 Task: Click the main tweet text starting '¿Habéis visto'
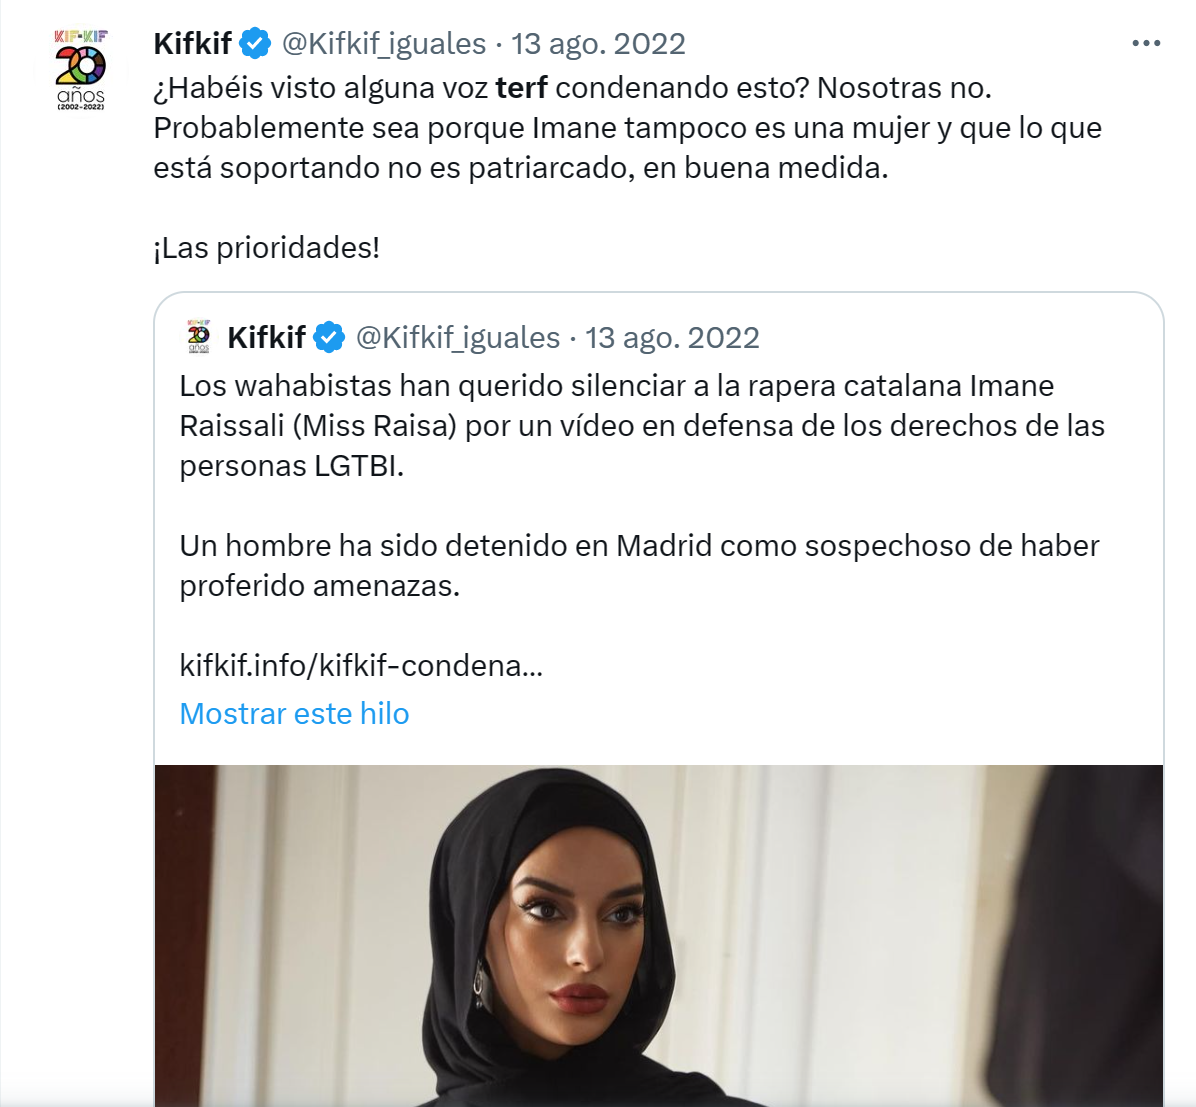627,127
